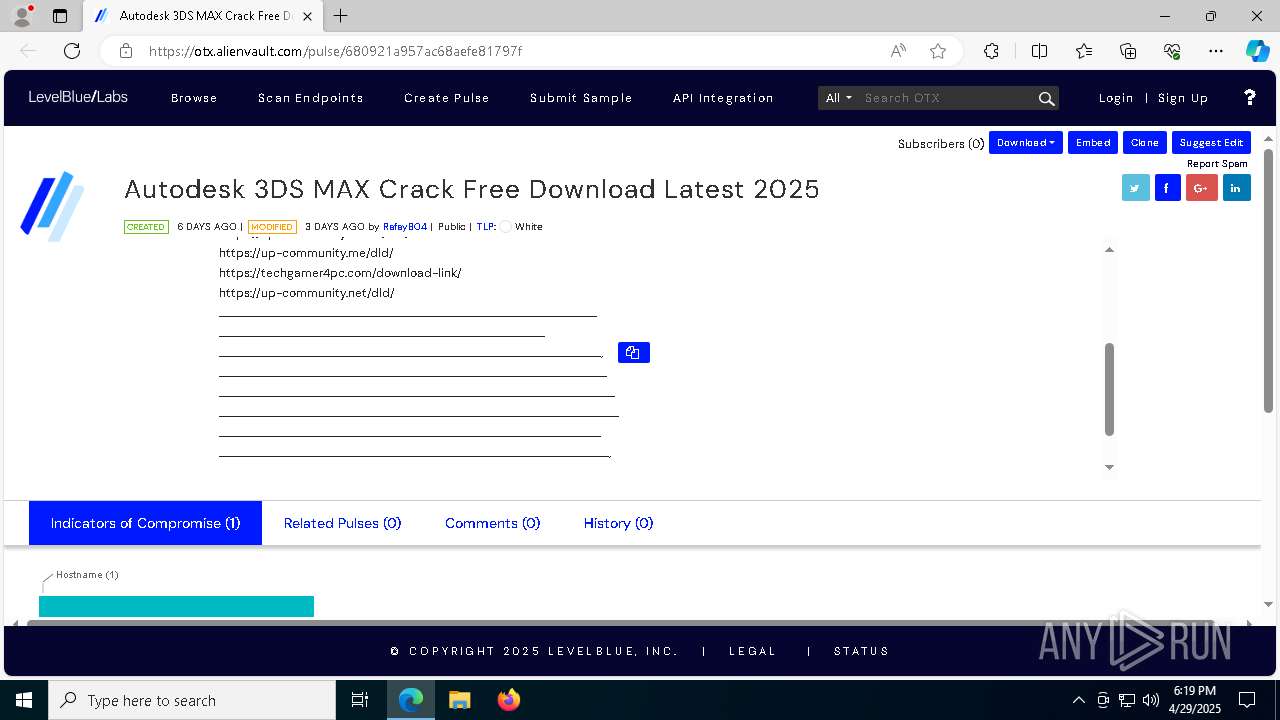Click the description box scrollbar thumb
Image resolution: width=1280 pixels, height=720 pixels.
pyautogui.click(x=1109, y=389)
